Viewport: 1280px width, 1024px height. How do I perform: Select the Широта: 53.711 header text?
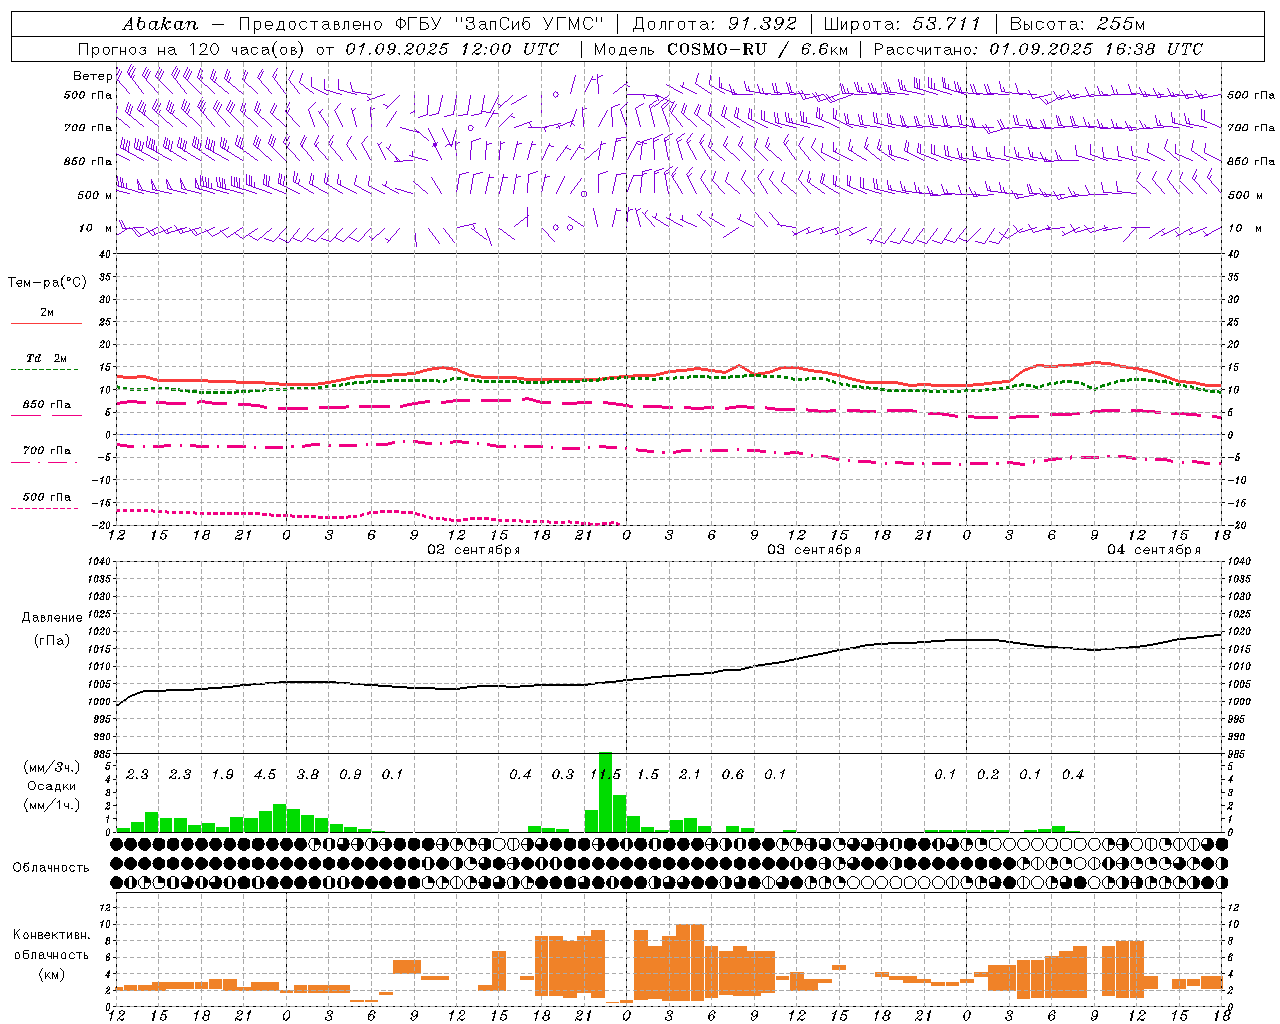tap(902, 24)
